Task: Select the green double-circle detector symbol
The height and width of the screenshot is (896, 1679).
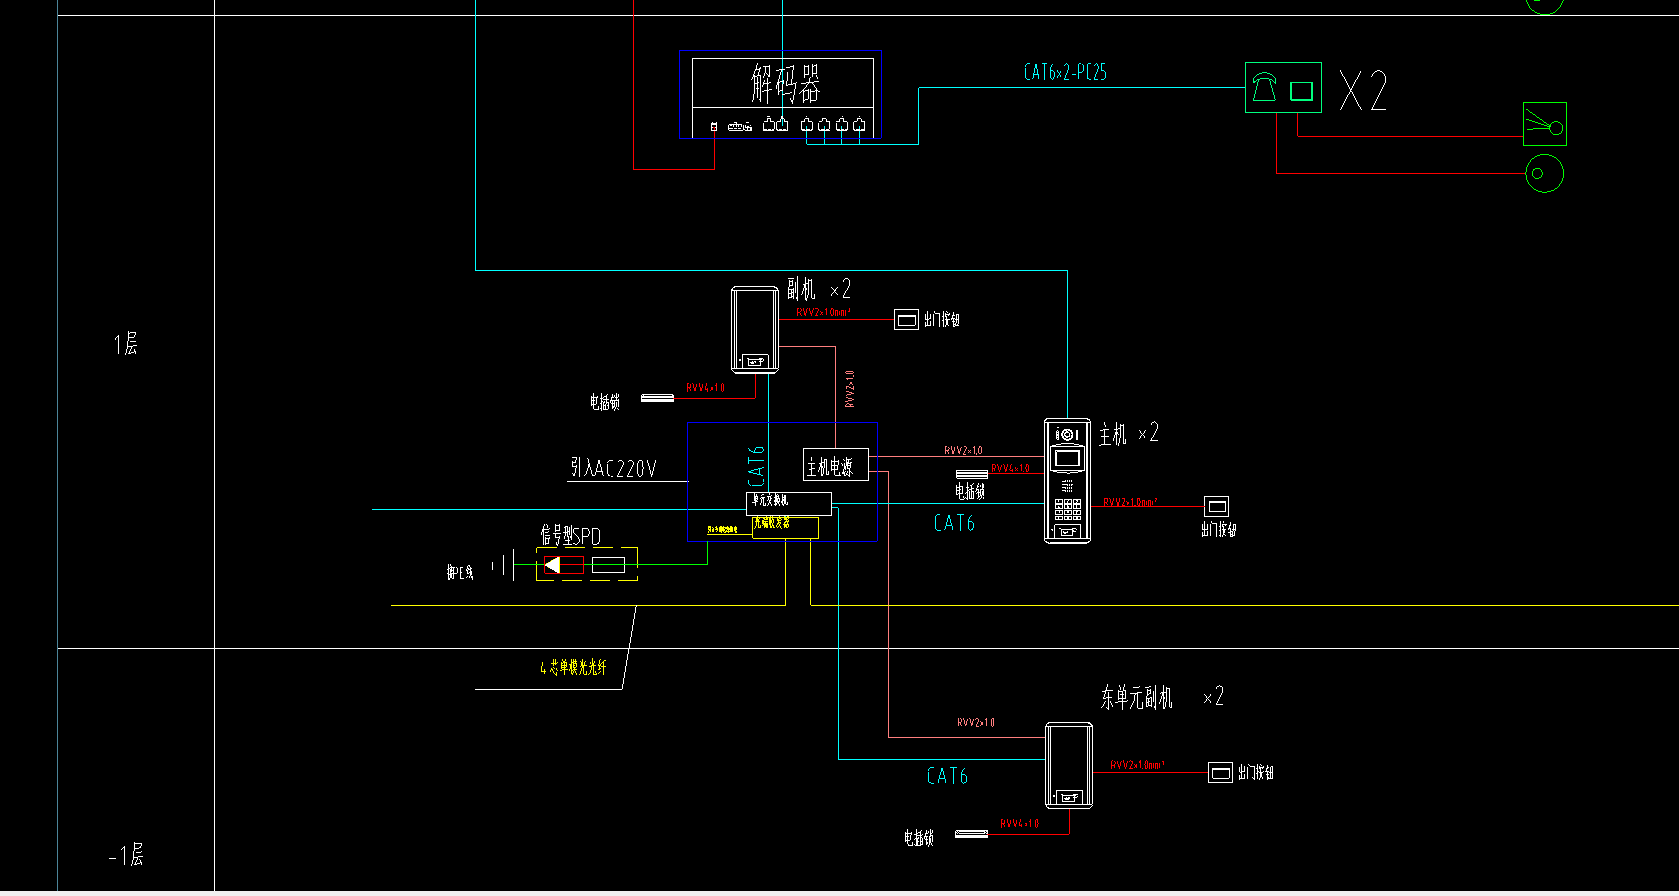Action: [x=1545, y=174]
